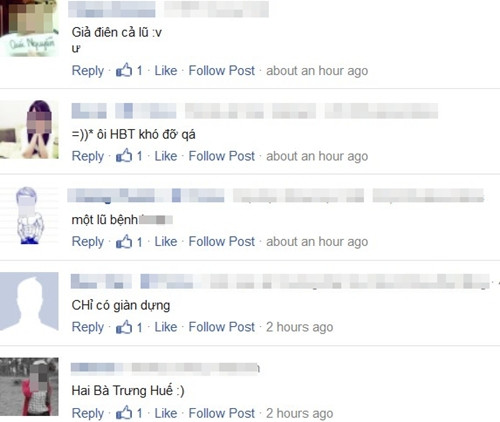Like the 'ôi HBT khó đỡ qá' comment
500x422 pixels.
166,156
